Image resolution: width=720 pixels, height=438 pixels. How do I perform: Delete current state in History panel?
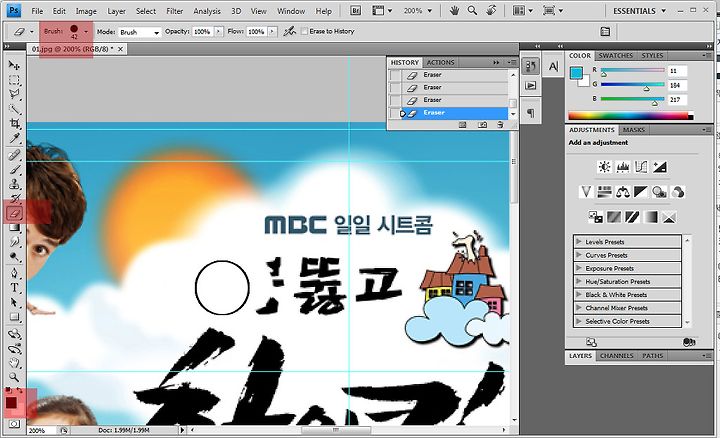tap(500, 125)
